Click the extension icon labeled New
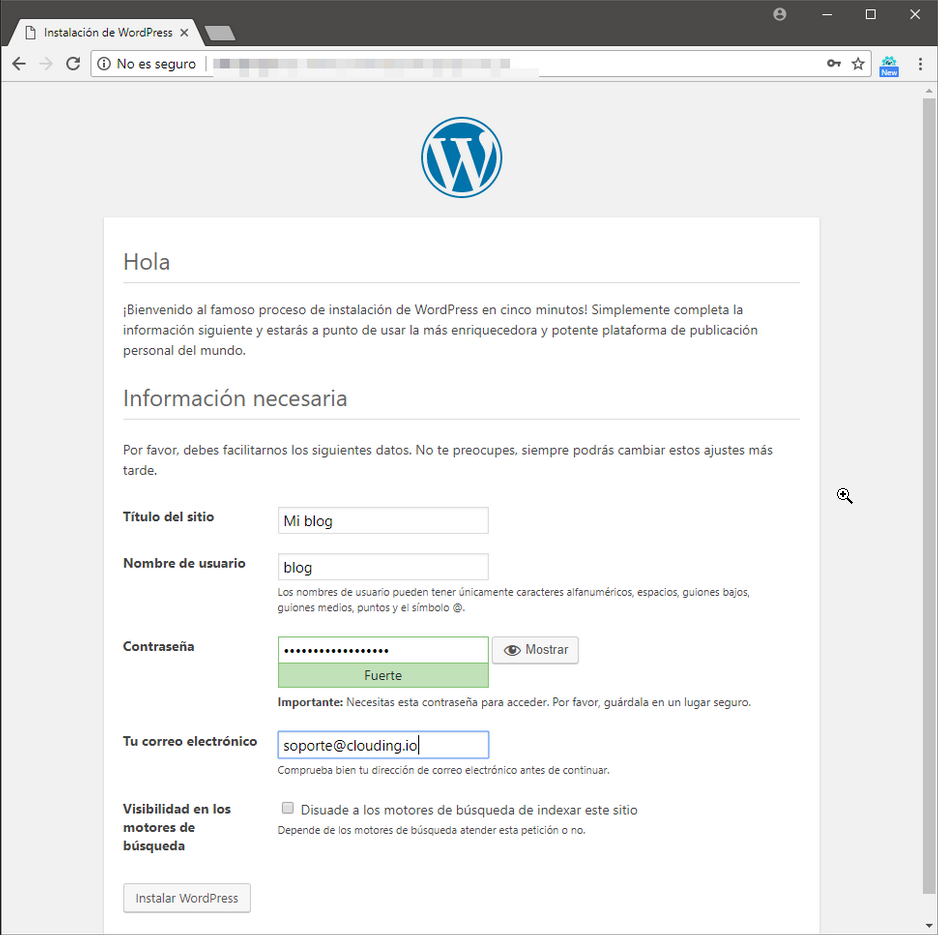This screenshot has width=938, height=935. (889, 66)
